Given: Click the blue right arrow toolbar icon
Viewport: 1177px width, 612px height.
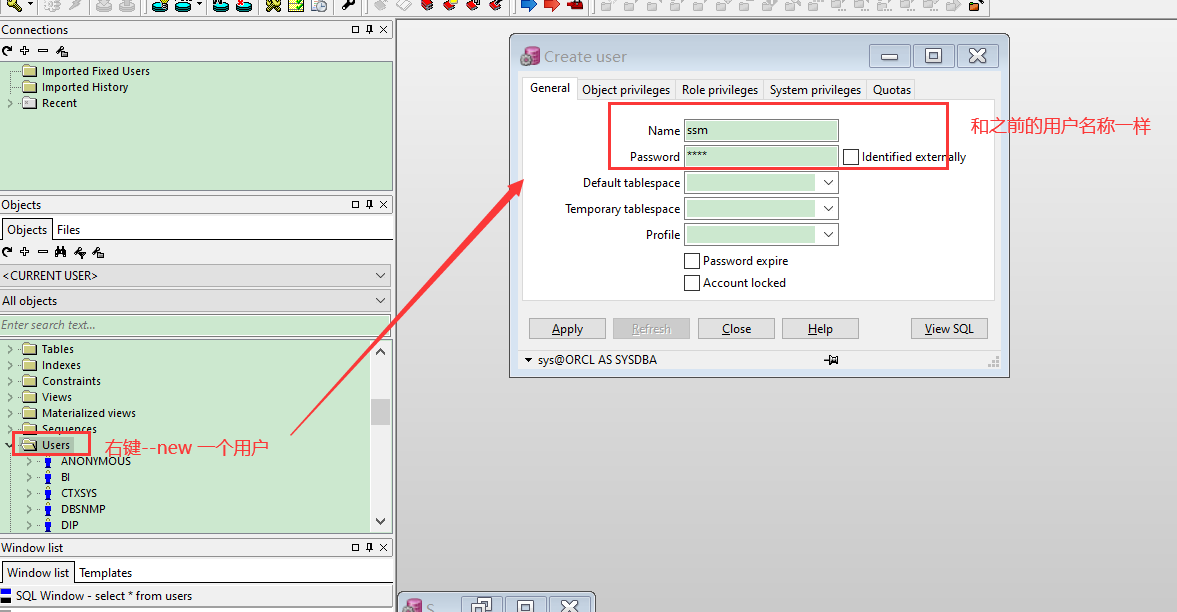Looking at the screenshot, I should click(528, 5).
